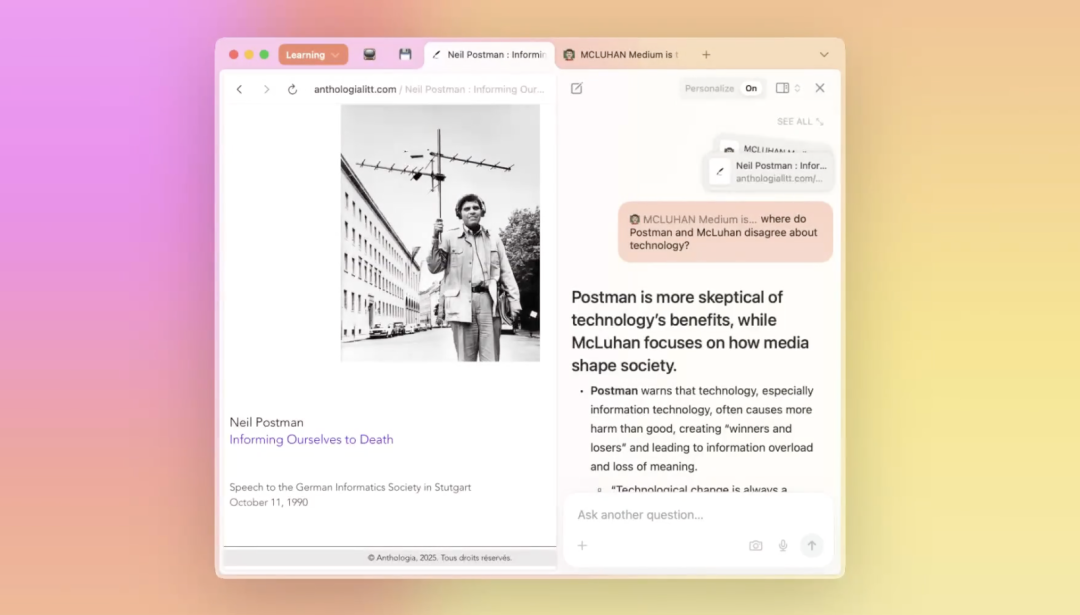Expand the tab list chevron at far right
The width and height of the screenshot is (1080, 615).
tap(824, 55)
